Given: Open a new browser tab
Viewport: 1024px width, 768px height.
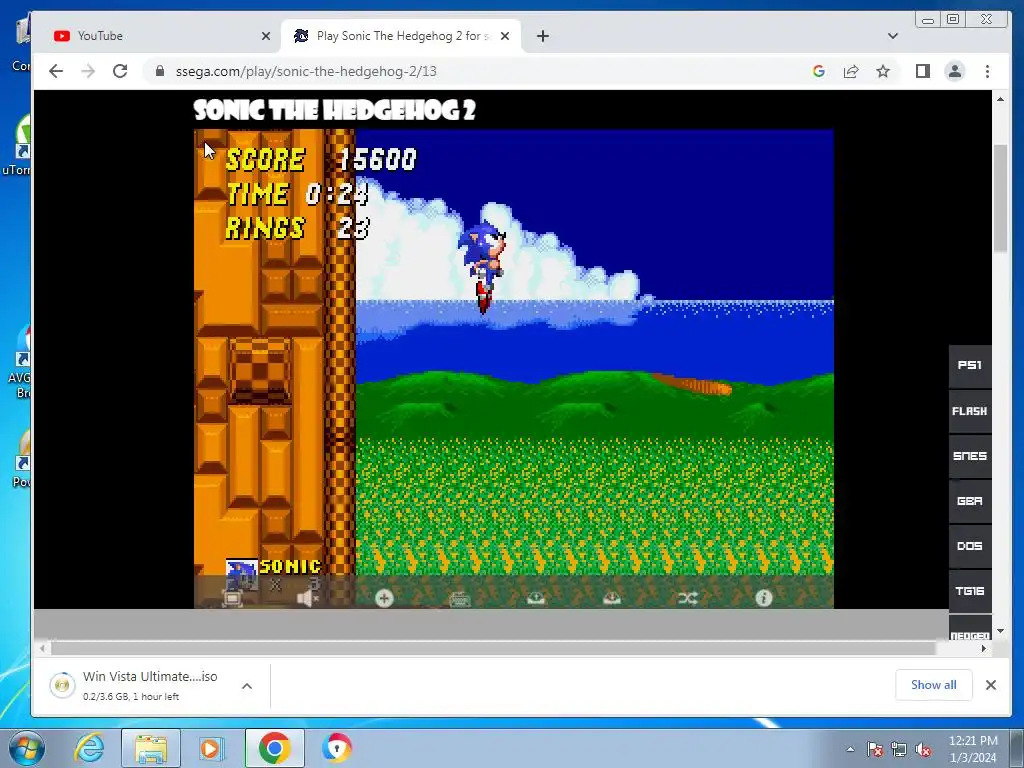Looking at the screenshot, I should pyautogui.click(x=543, y=36).
